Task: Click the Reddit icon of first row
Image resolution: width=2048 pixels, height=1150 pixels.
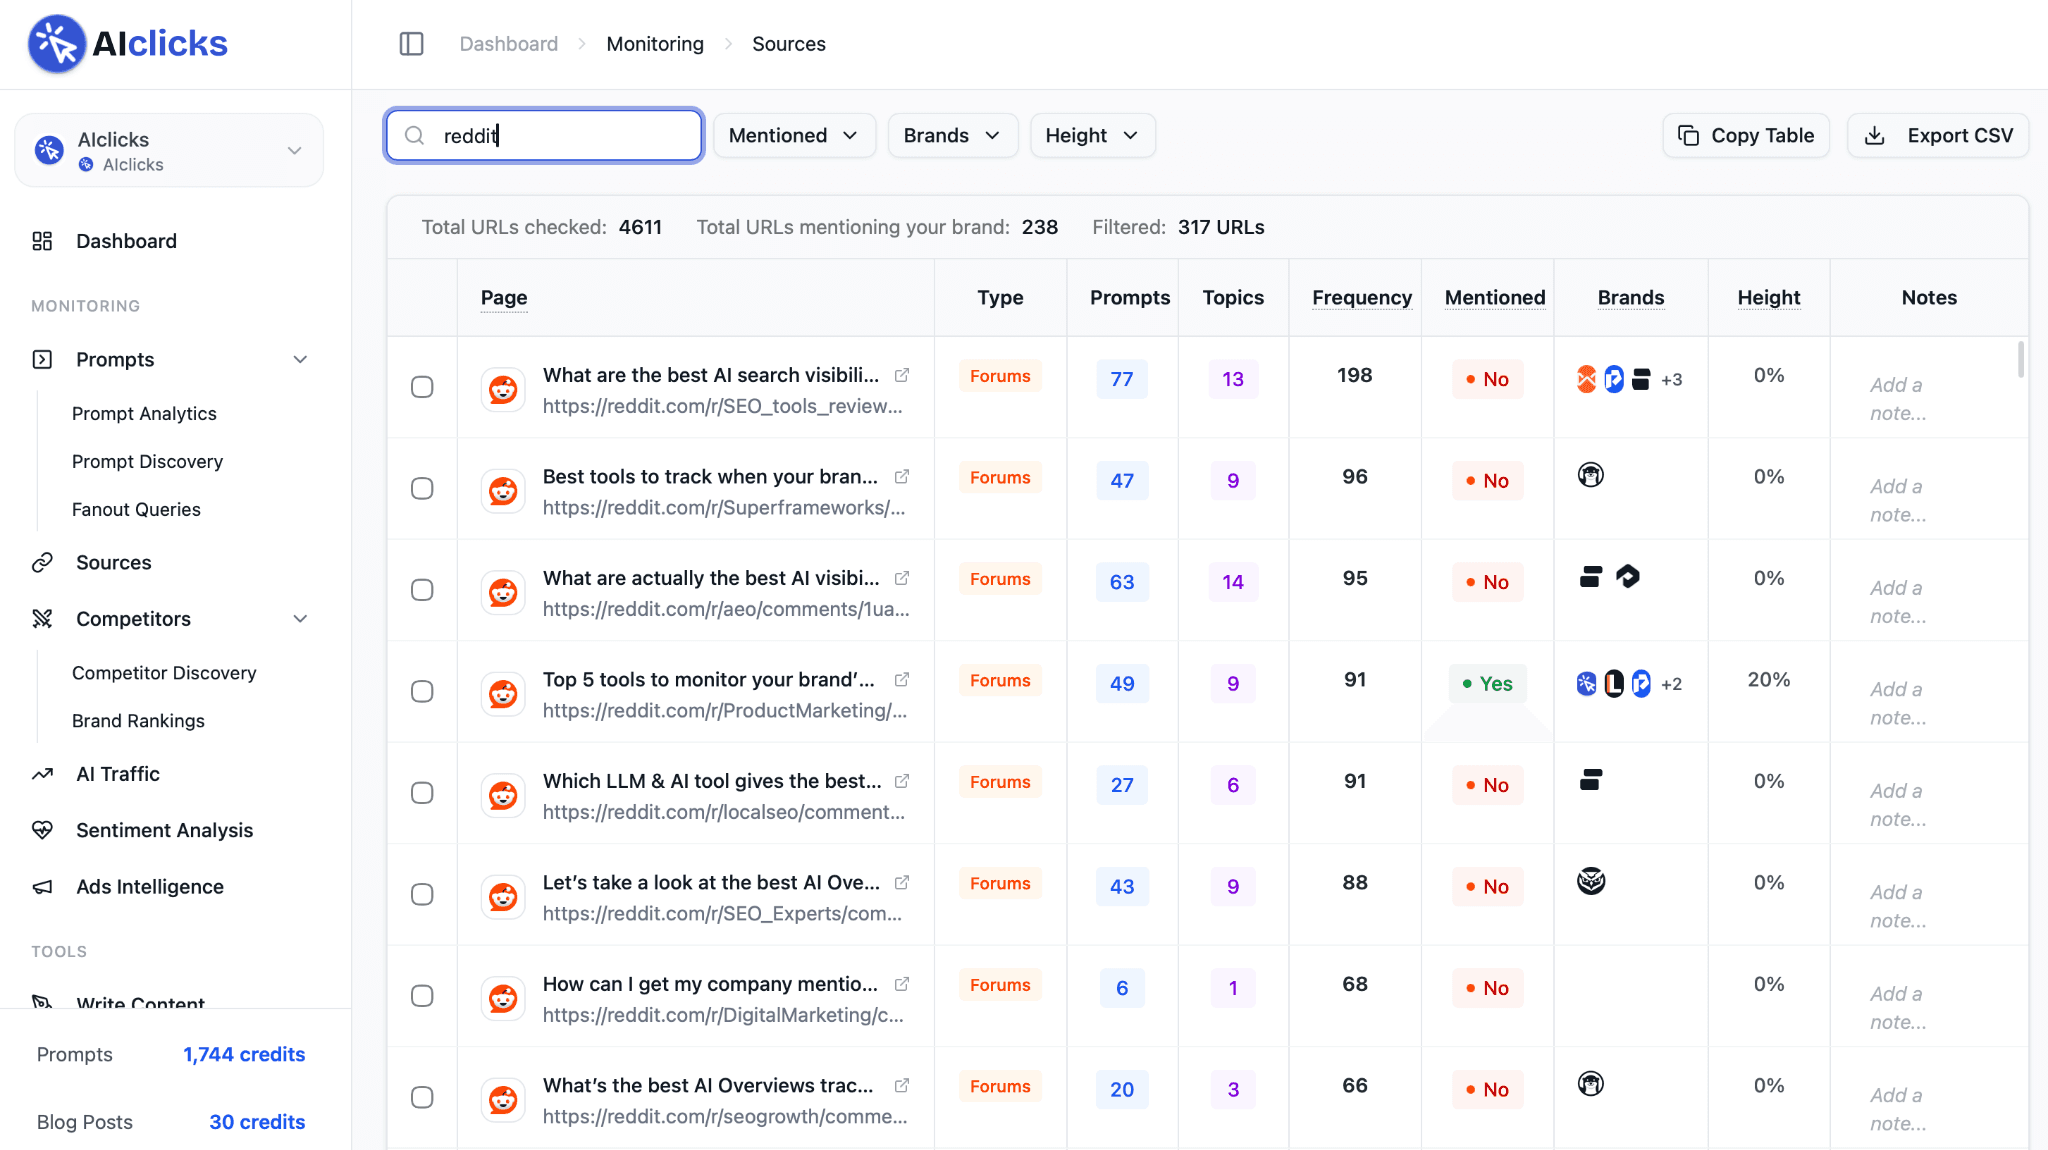Action: coord(503,389)
